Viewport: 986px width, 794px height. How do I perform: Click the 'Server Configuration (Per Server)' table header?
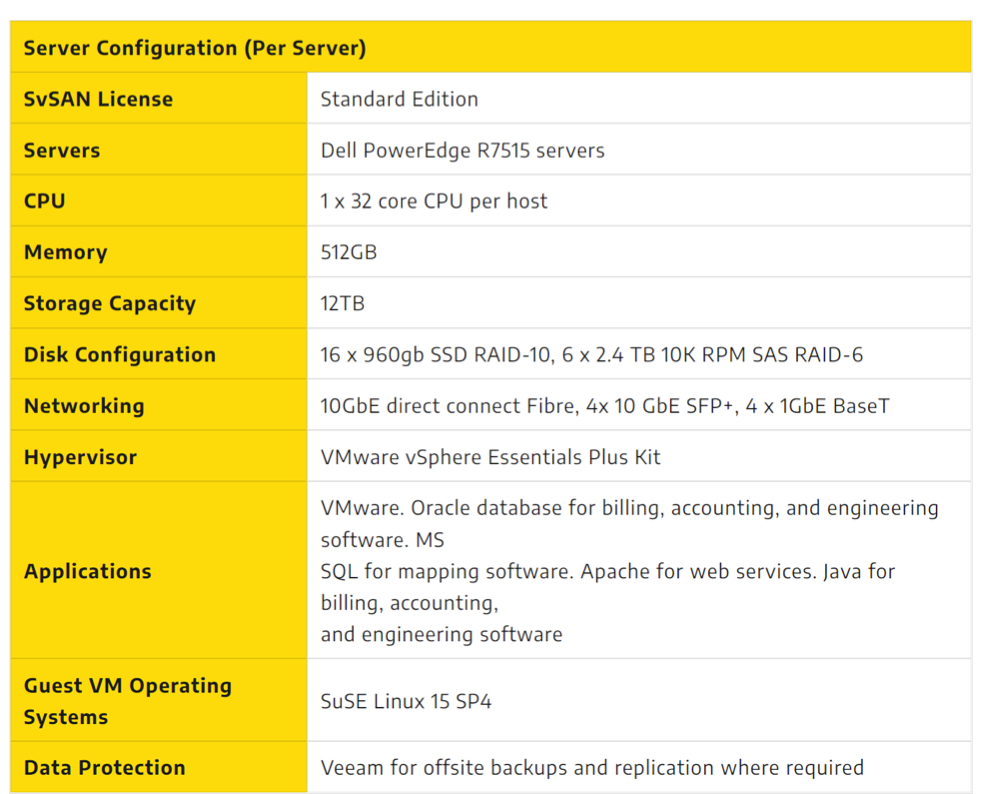point(194,48)
